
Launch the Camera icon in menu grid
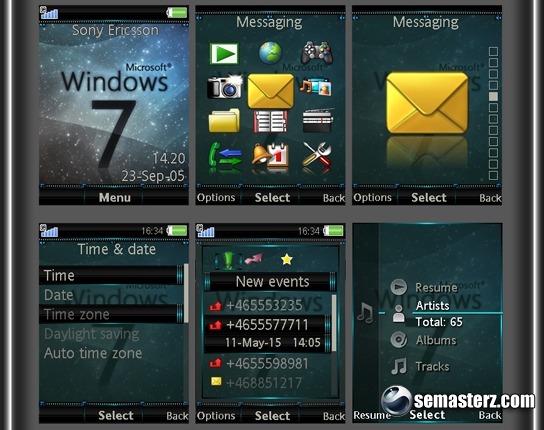coord(224,87)
